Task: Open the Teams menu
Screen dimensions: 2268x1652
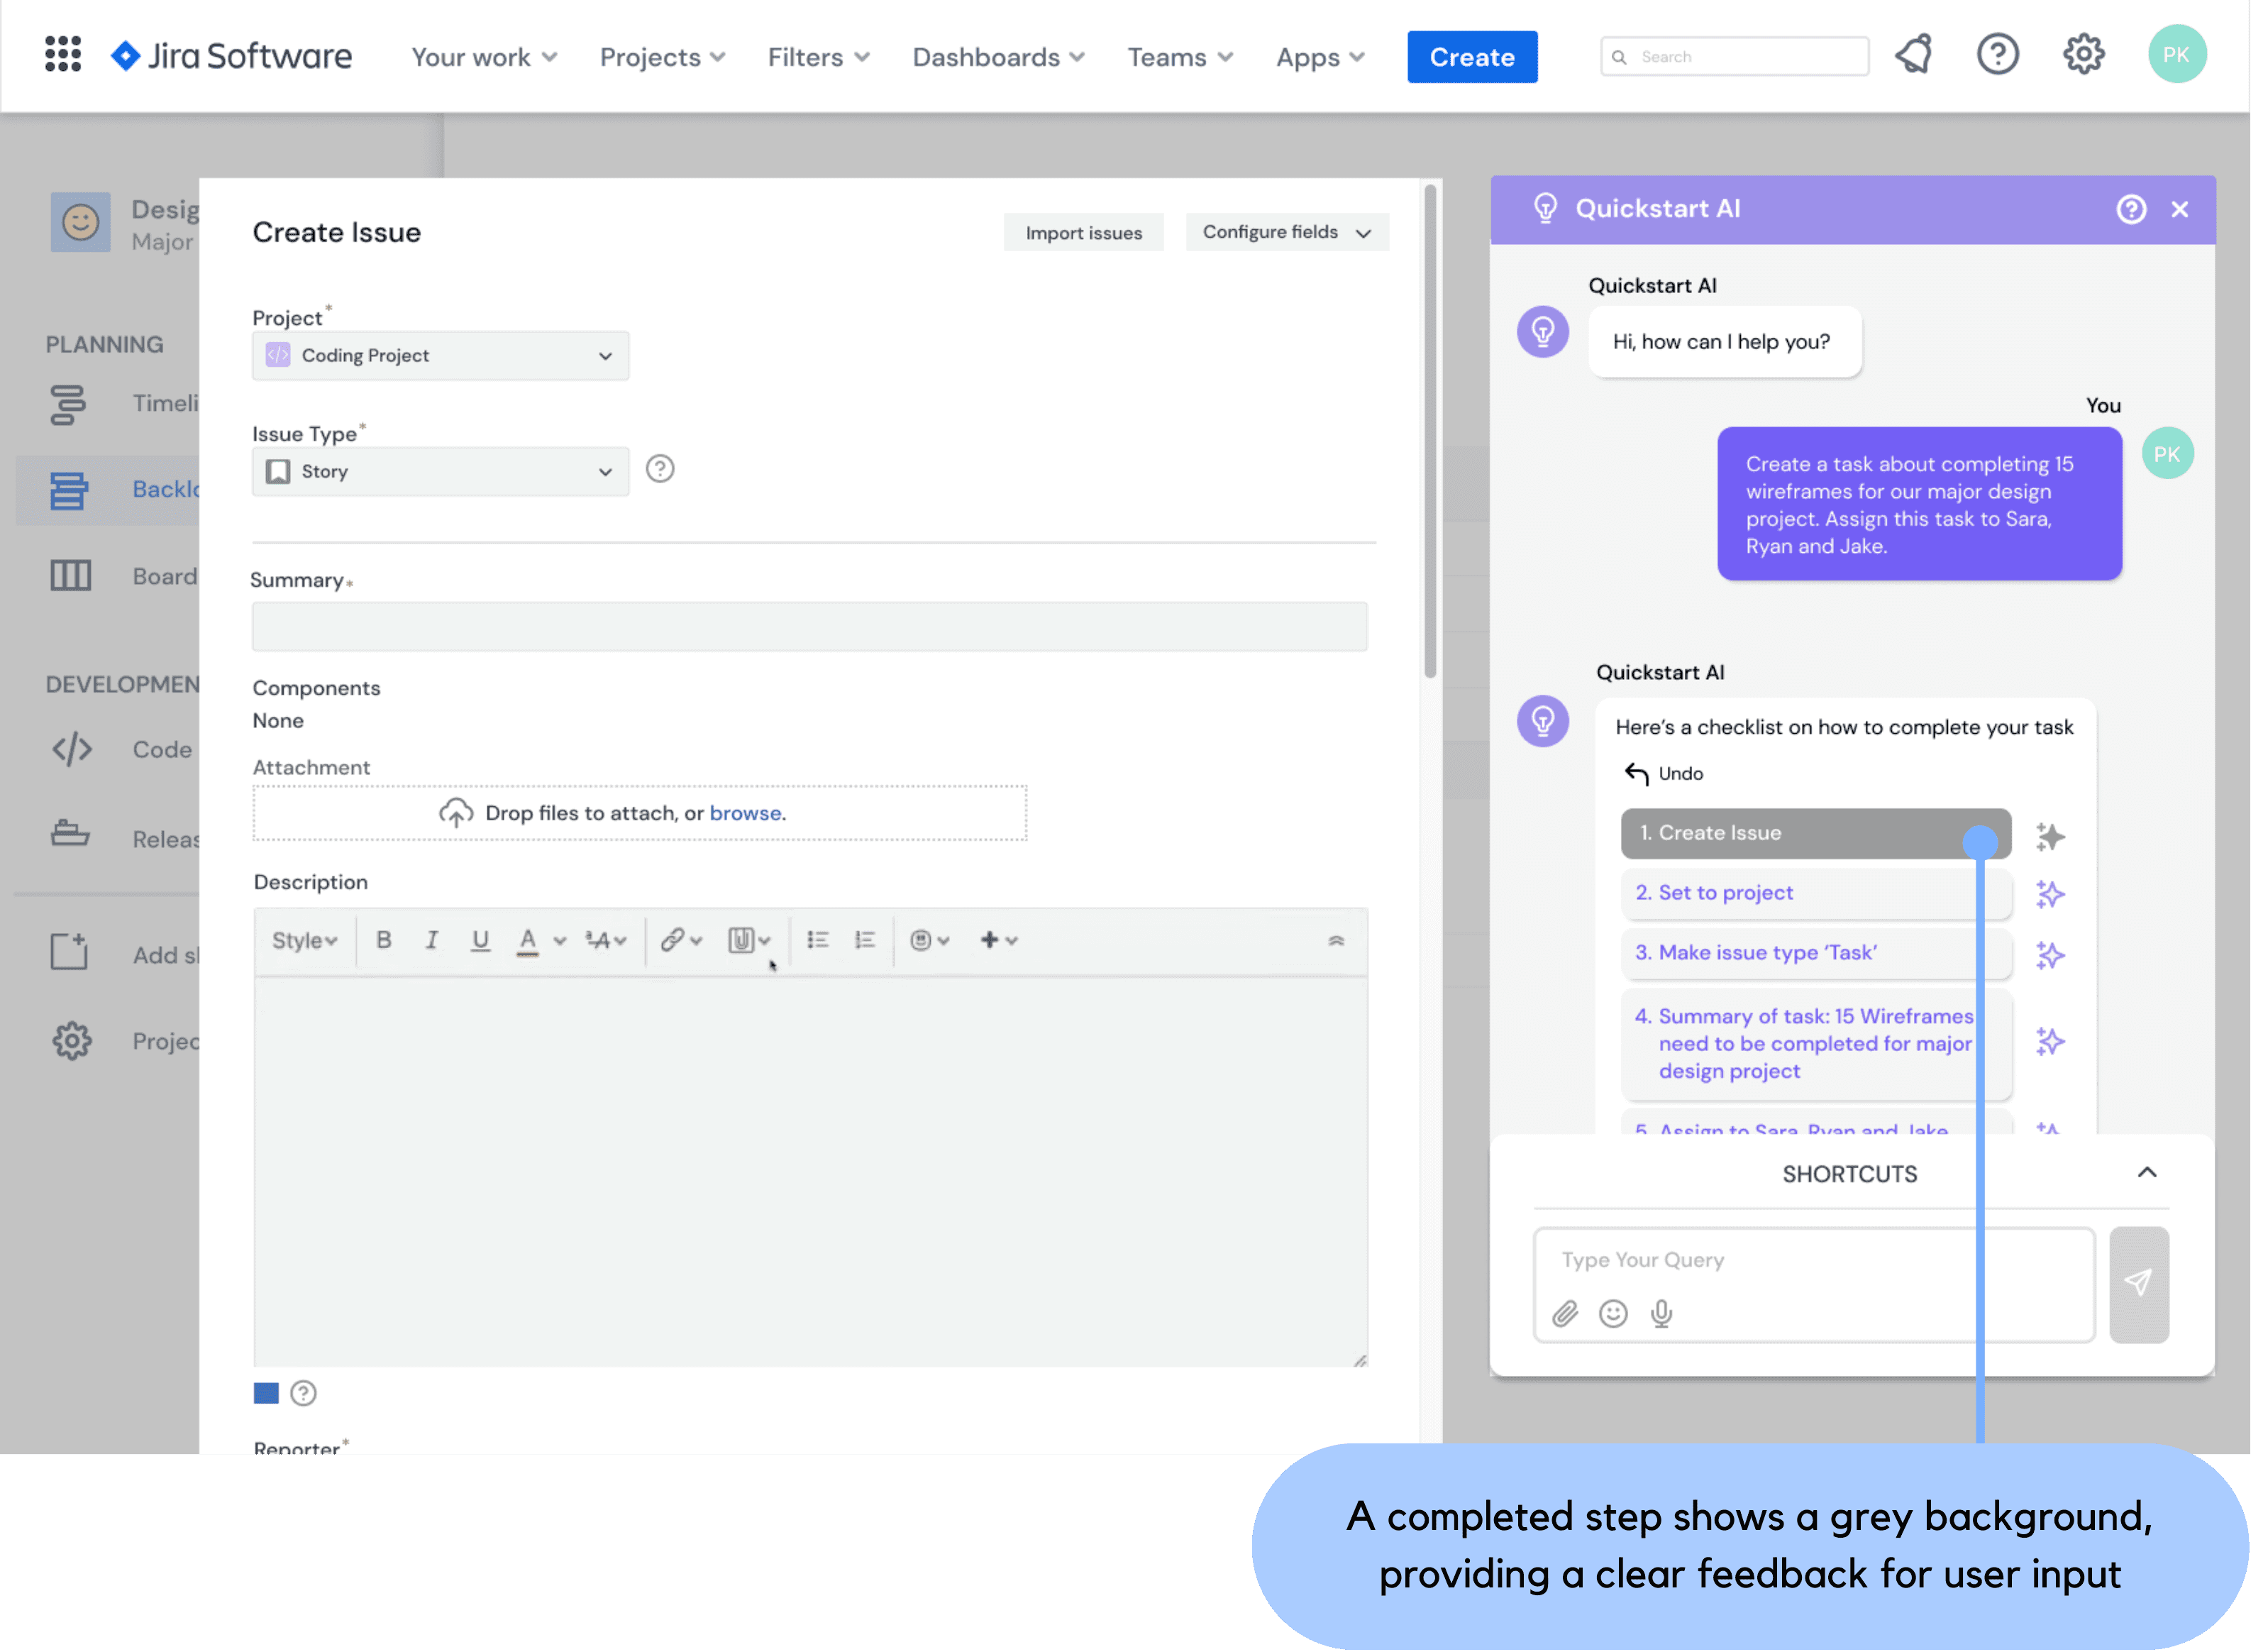Action: coord(1180,57)
